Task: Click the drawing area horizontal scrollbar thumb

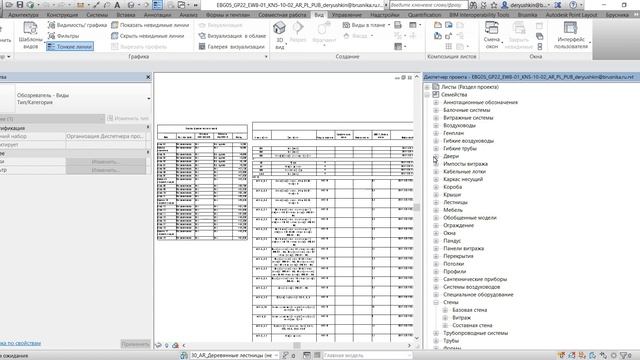Action: pos(297,345)
